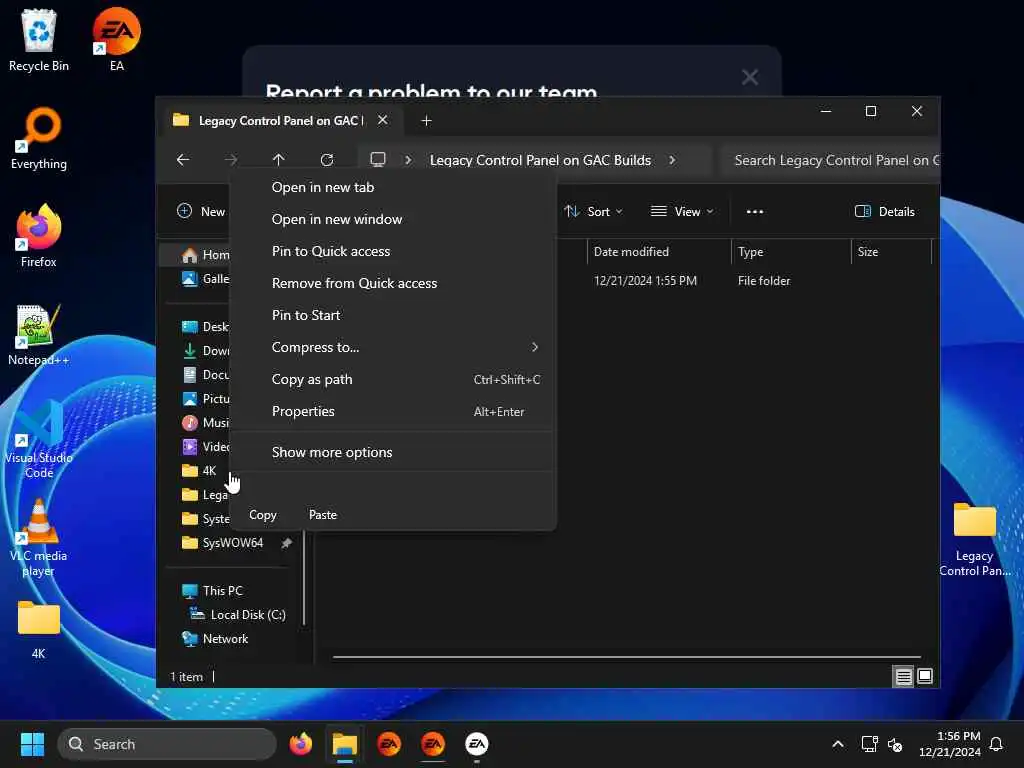Screen dimensions: 1024x768
Task: Close the Report a problem dialog
Action: pos(750,77)
